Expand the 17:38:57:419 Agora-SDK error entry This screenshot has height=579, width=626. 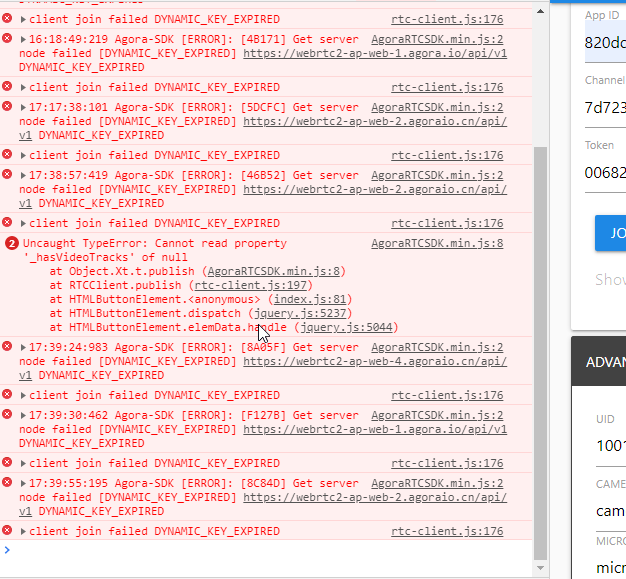tap(23, 175)
